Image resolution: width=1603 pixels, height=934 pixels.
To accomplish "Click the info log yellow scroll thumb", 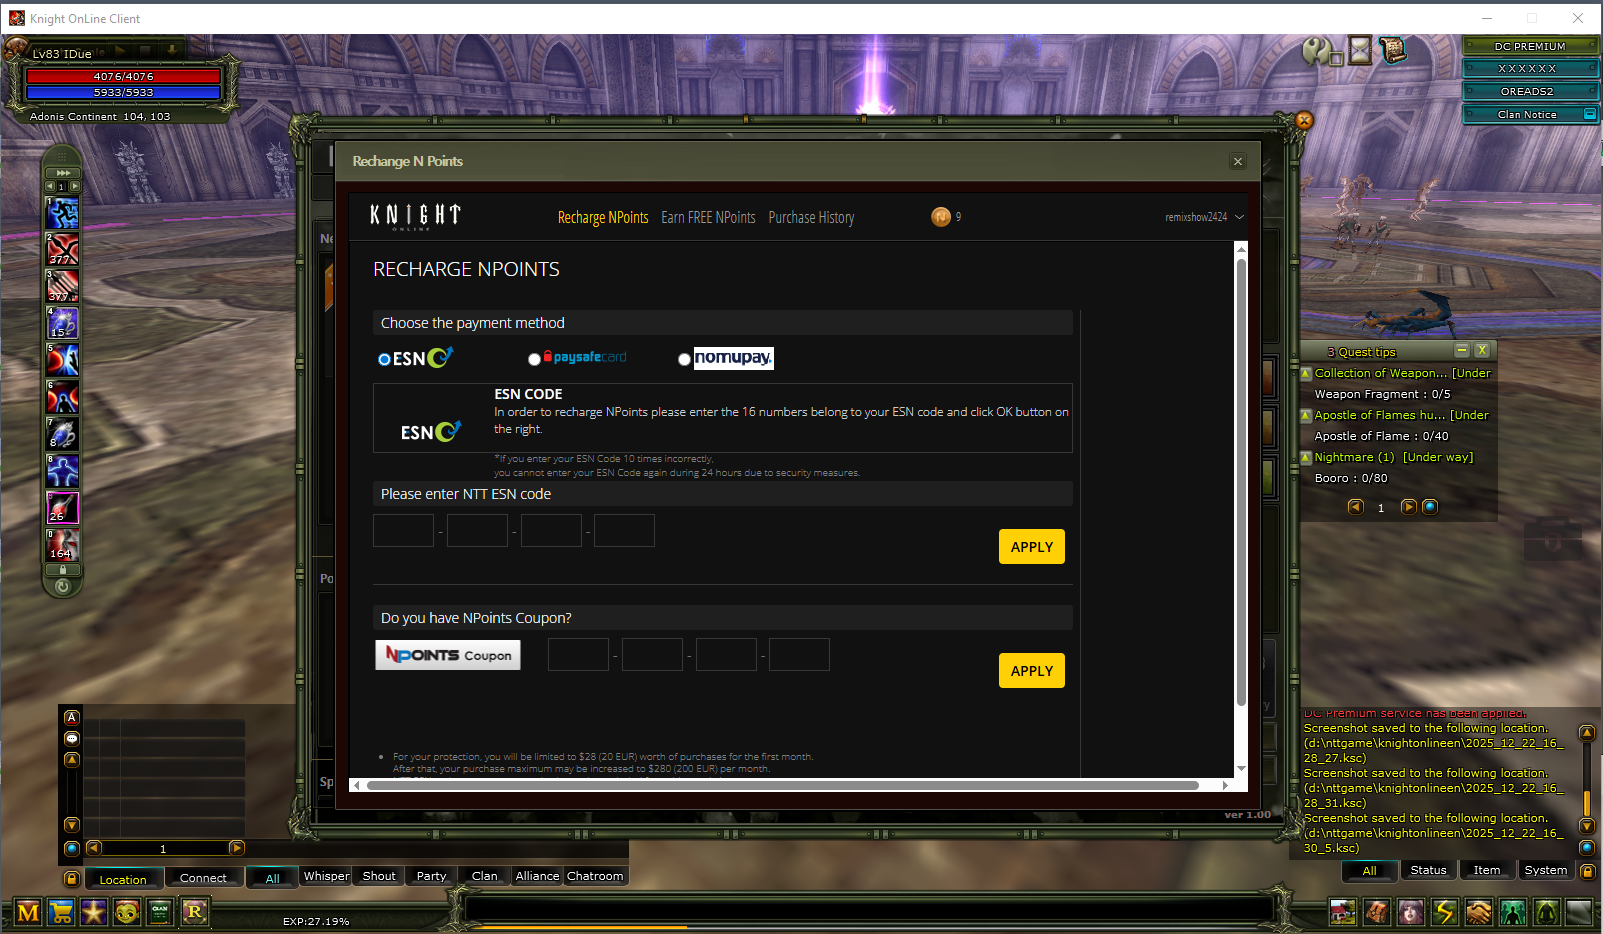I will coord(1587,803).
